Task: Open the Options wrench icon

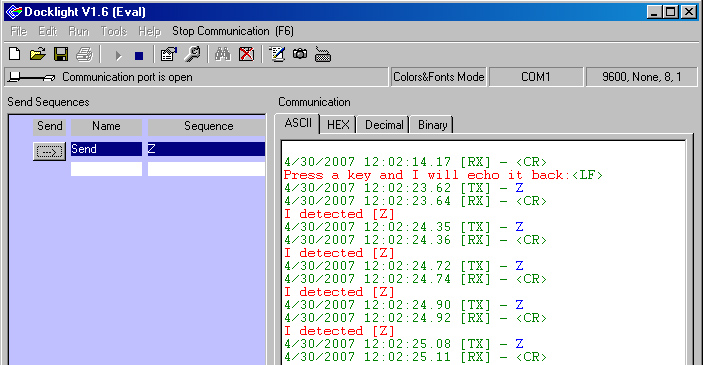Action: tap(193, 54)
